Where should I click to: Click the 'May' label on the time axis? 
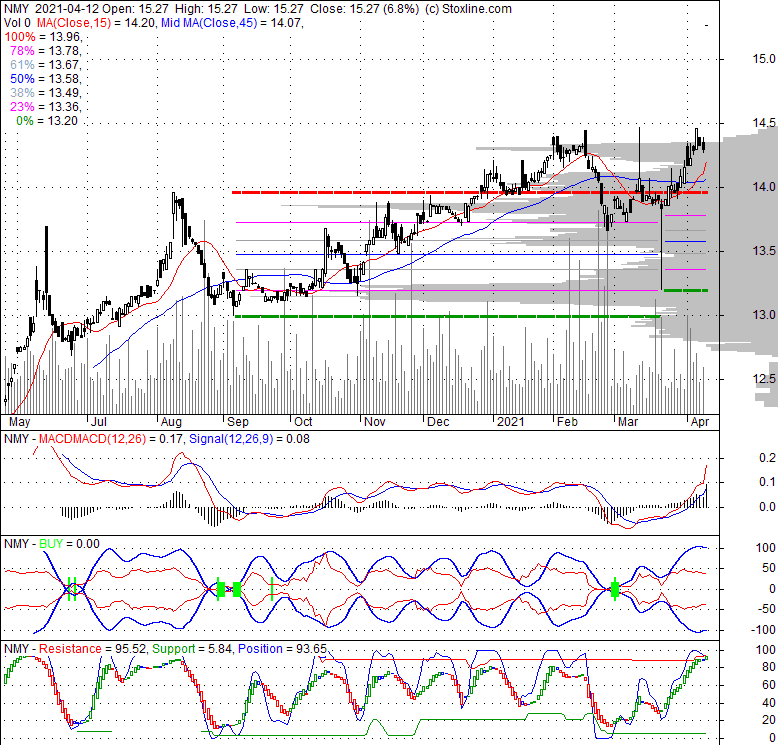click(x=20, y=422)
